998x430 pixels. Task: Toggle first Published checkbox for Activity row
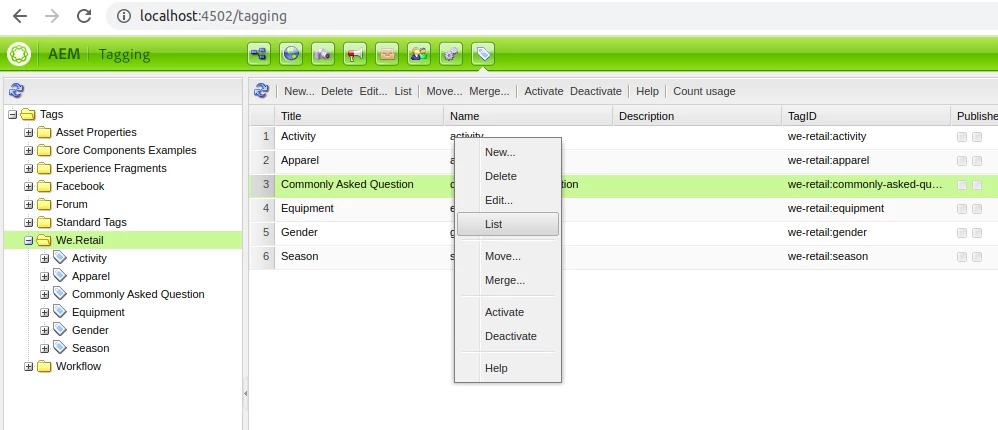[962, 137]
